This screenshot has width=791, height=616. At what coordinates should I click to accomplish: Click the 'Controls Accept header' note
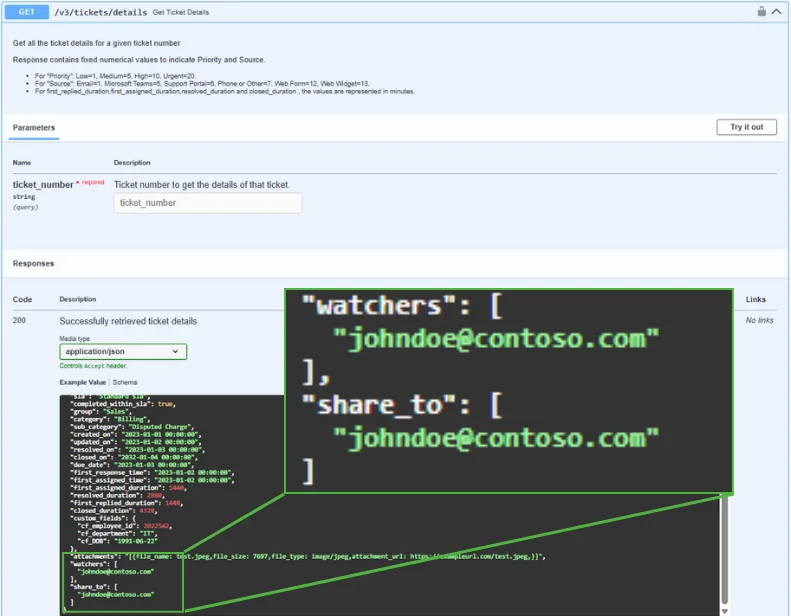pyautogui.click(x=93, y=366)
